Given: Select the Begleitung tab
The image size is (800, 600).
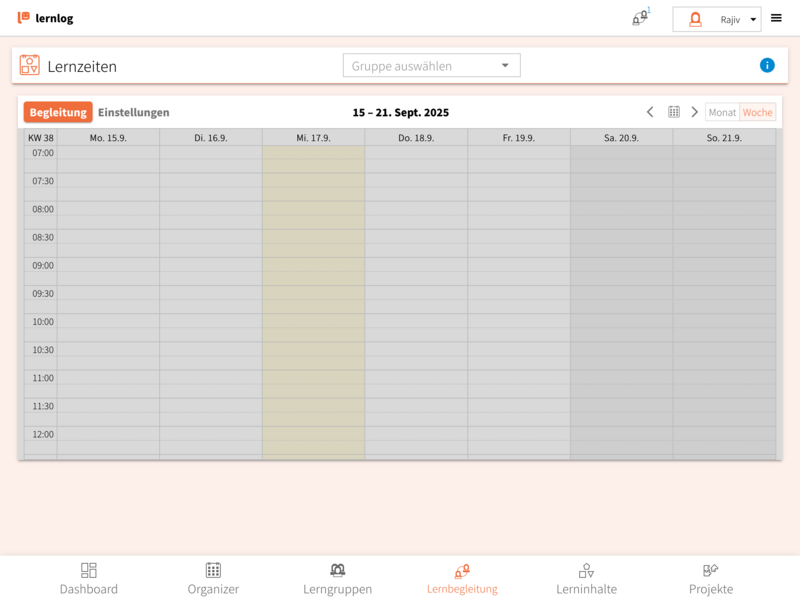Looking at the screenshot, I should pos(58,112).
